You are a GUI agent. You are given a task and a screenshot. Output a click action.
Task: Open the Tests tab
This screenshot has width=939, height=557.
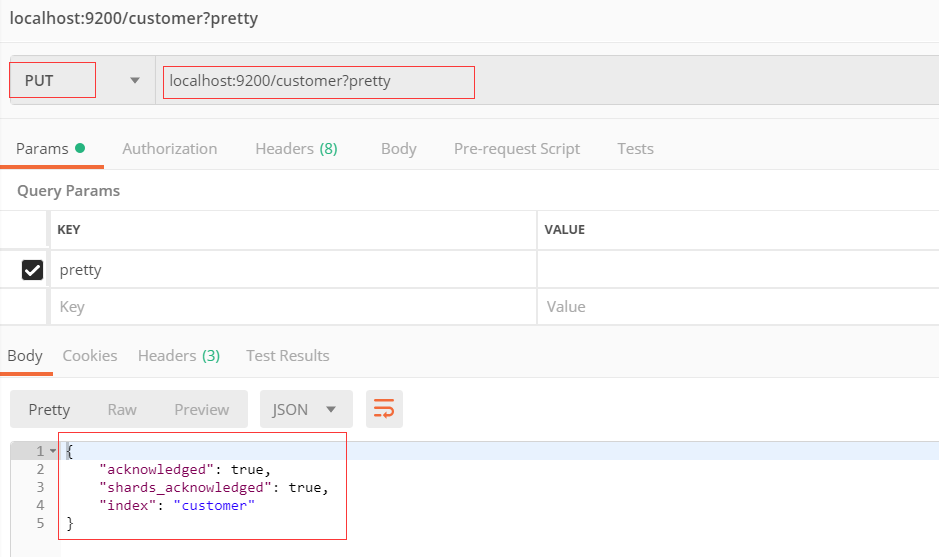click(x=635, y=149)
